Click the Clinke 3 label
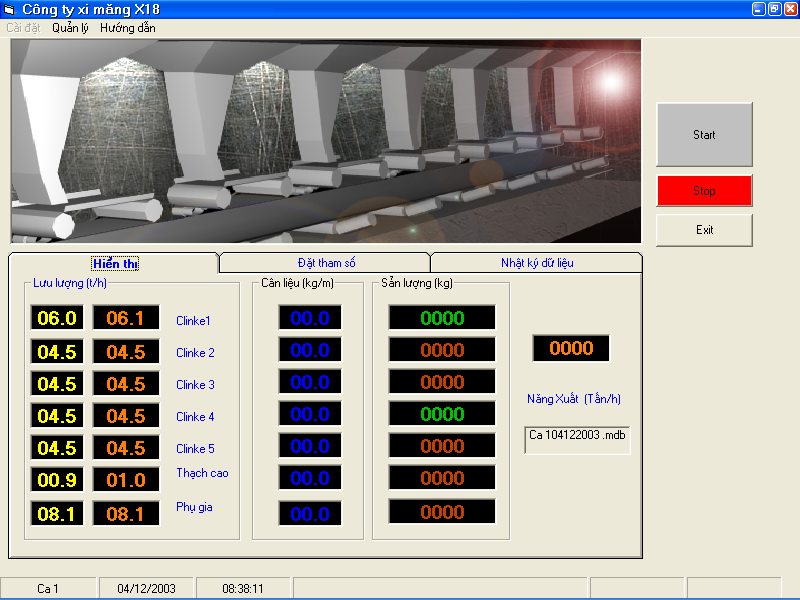800x600 pixels. [x=196, y=385]
